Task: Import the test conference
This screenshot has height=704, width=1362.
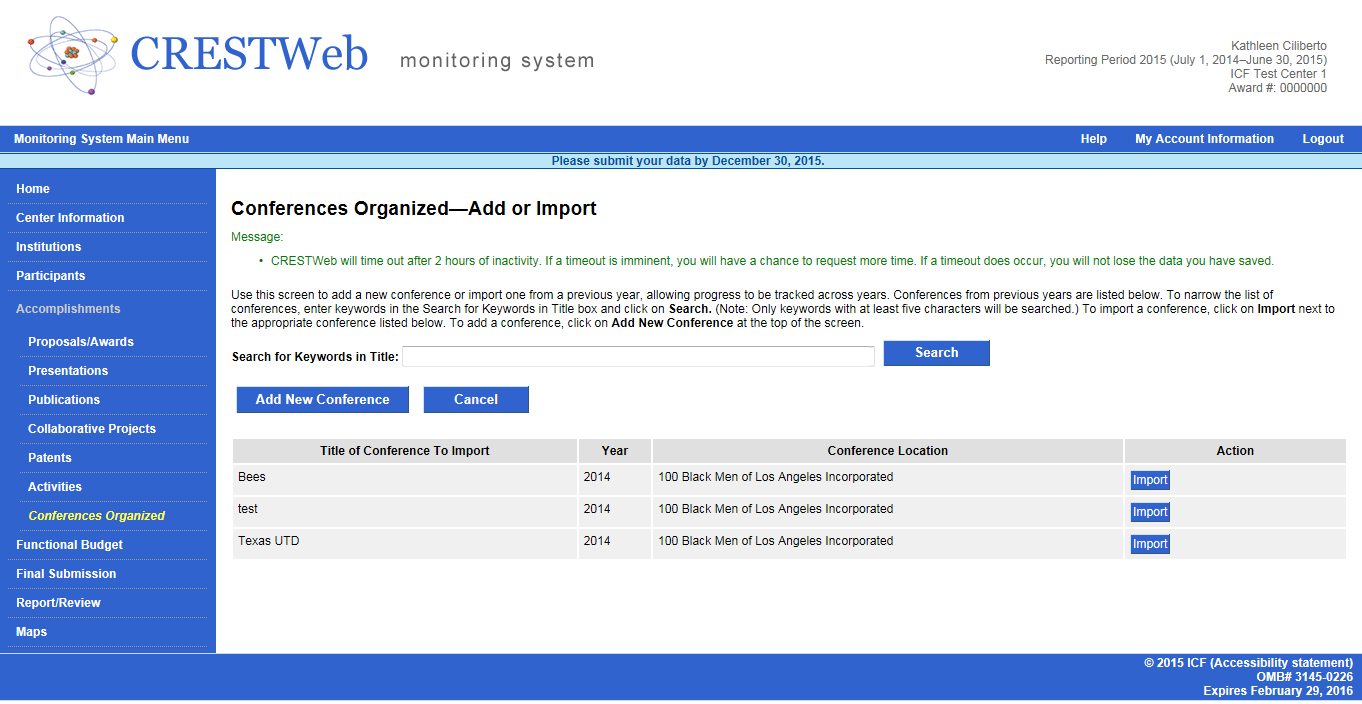Action: click(1150, 512)
